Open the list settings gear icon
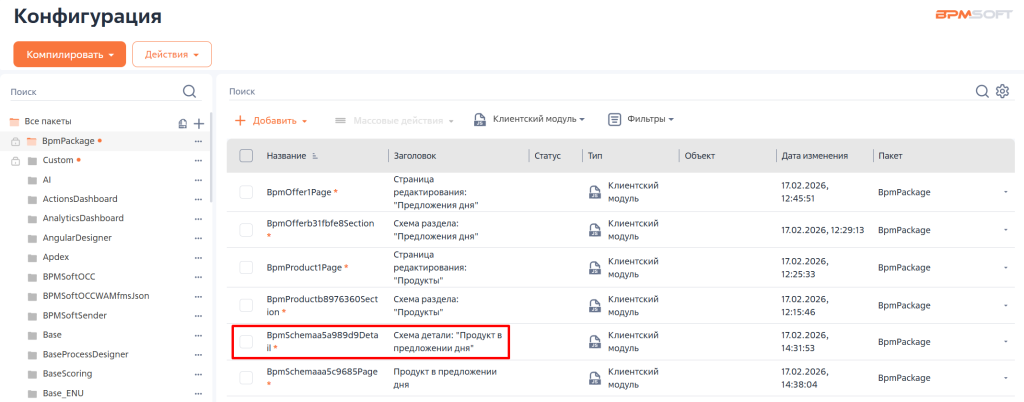 tap(1002, 91)
